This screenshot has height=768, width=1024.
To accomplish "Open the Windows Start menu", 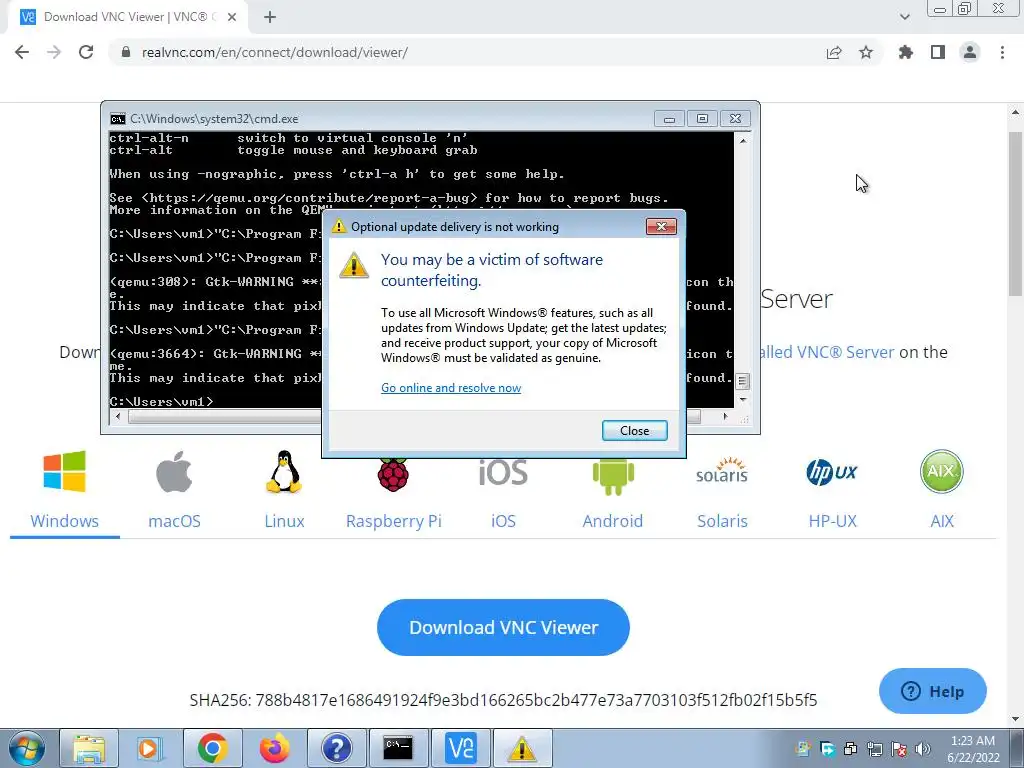I will tap(27, 748).
